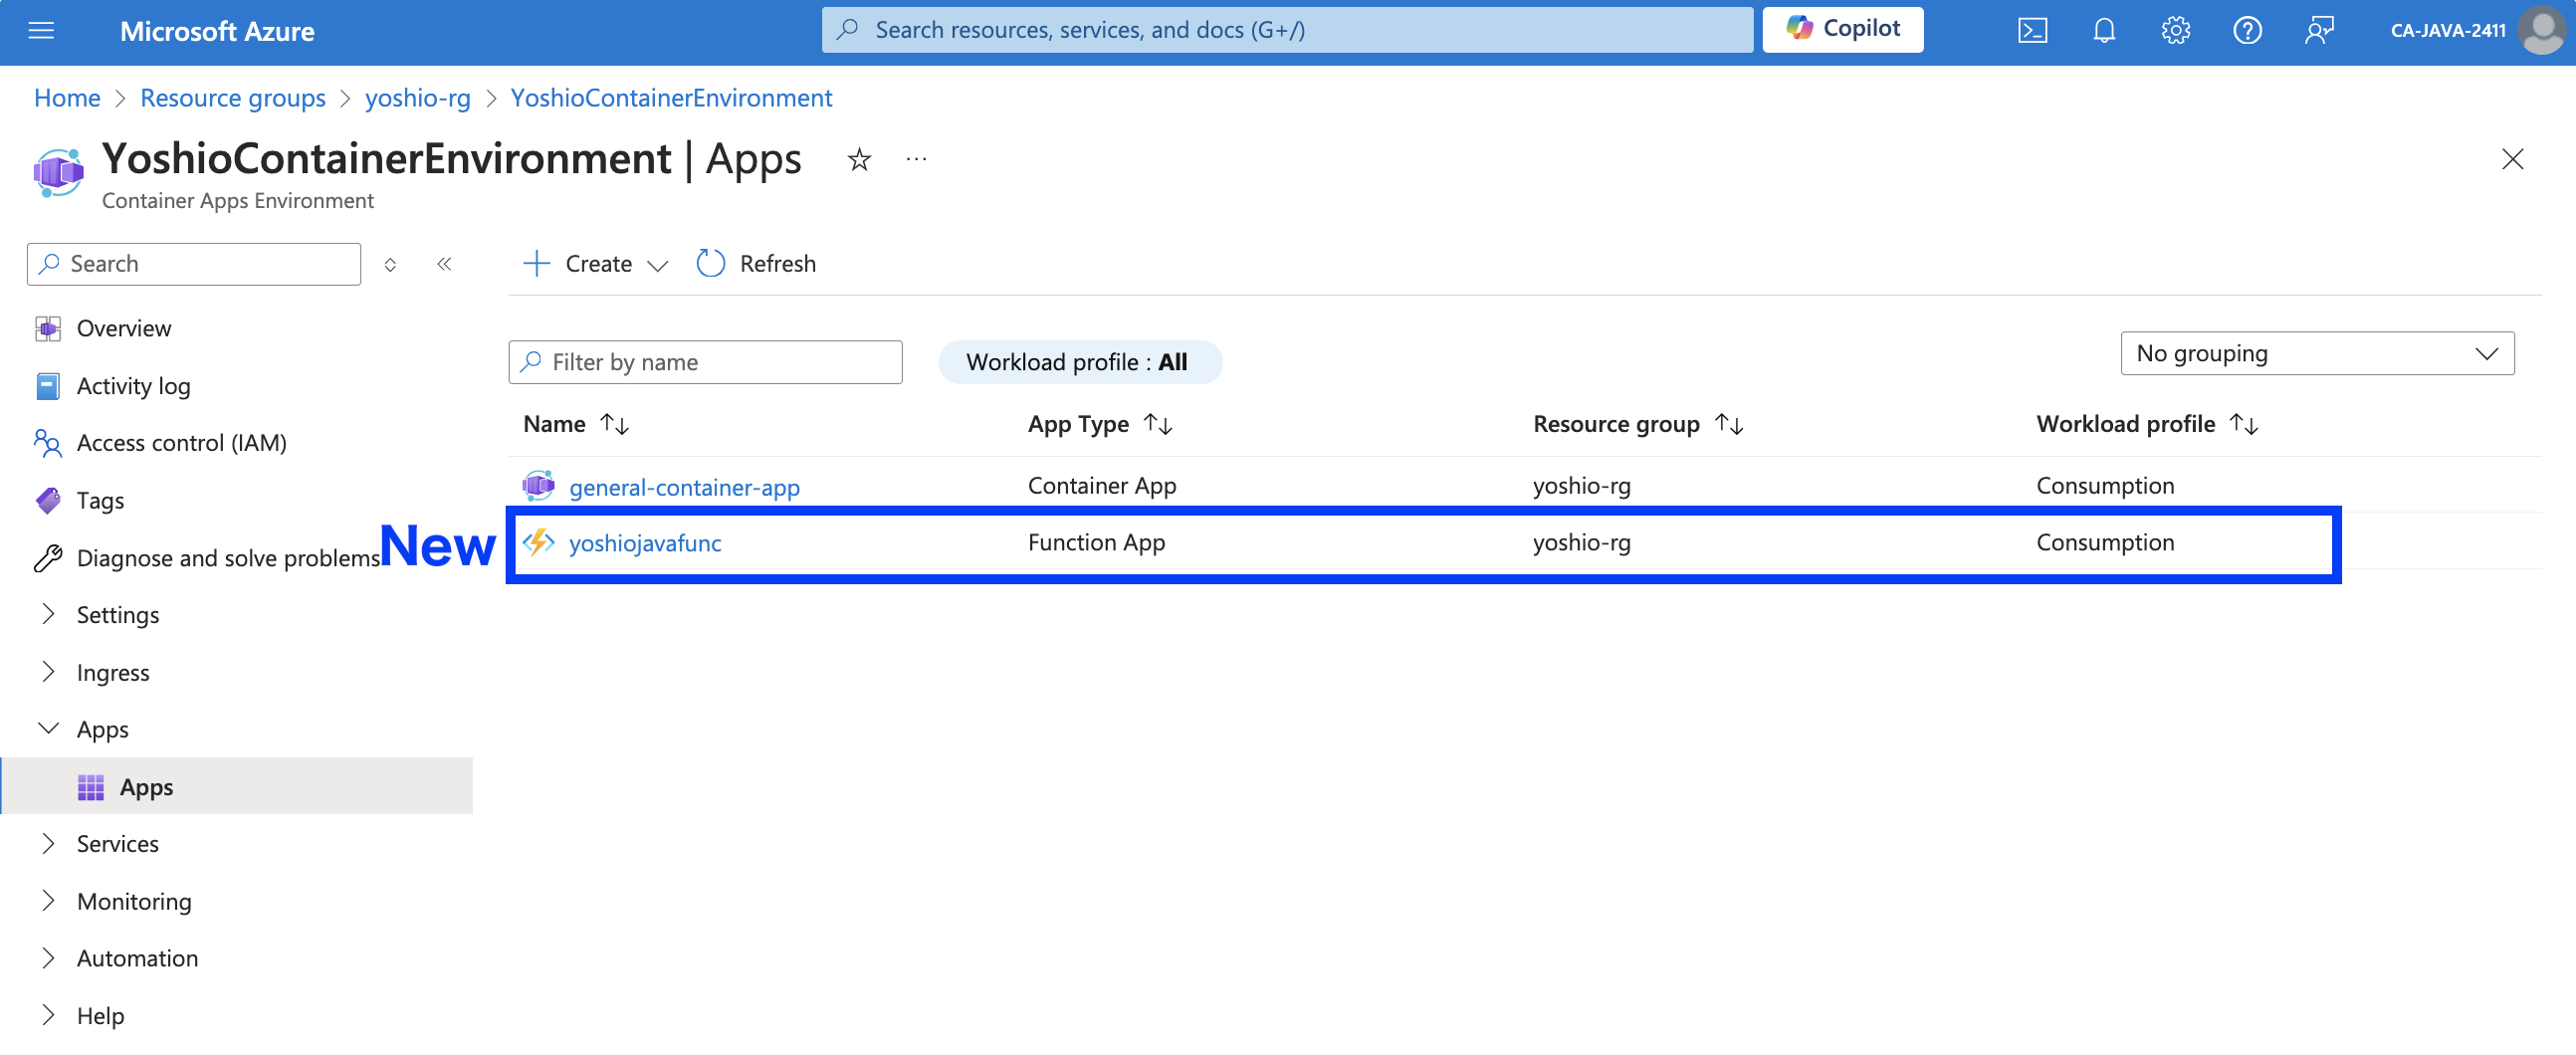Click the Container Apps Environment resource icon
The image size is (2576, 1055).
coord(59,173)
